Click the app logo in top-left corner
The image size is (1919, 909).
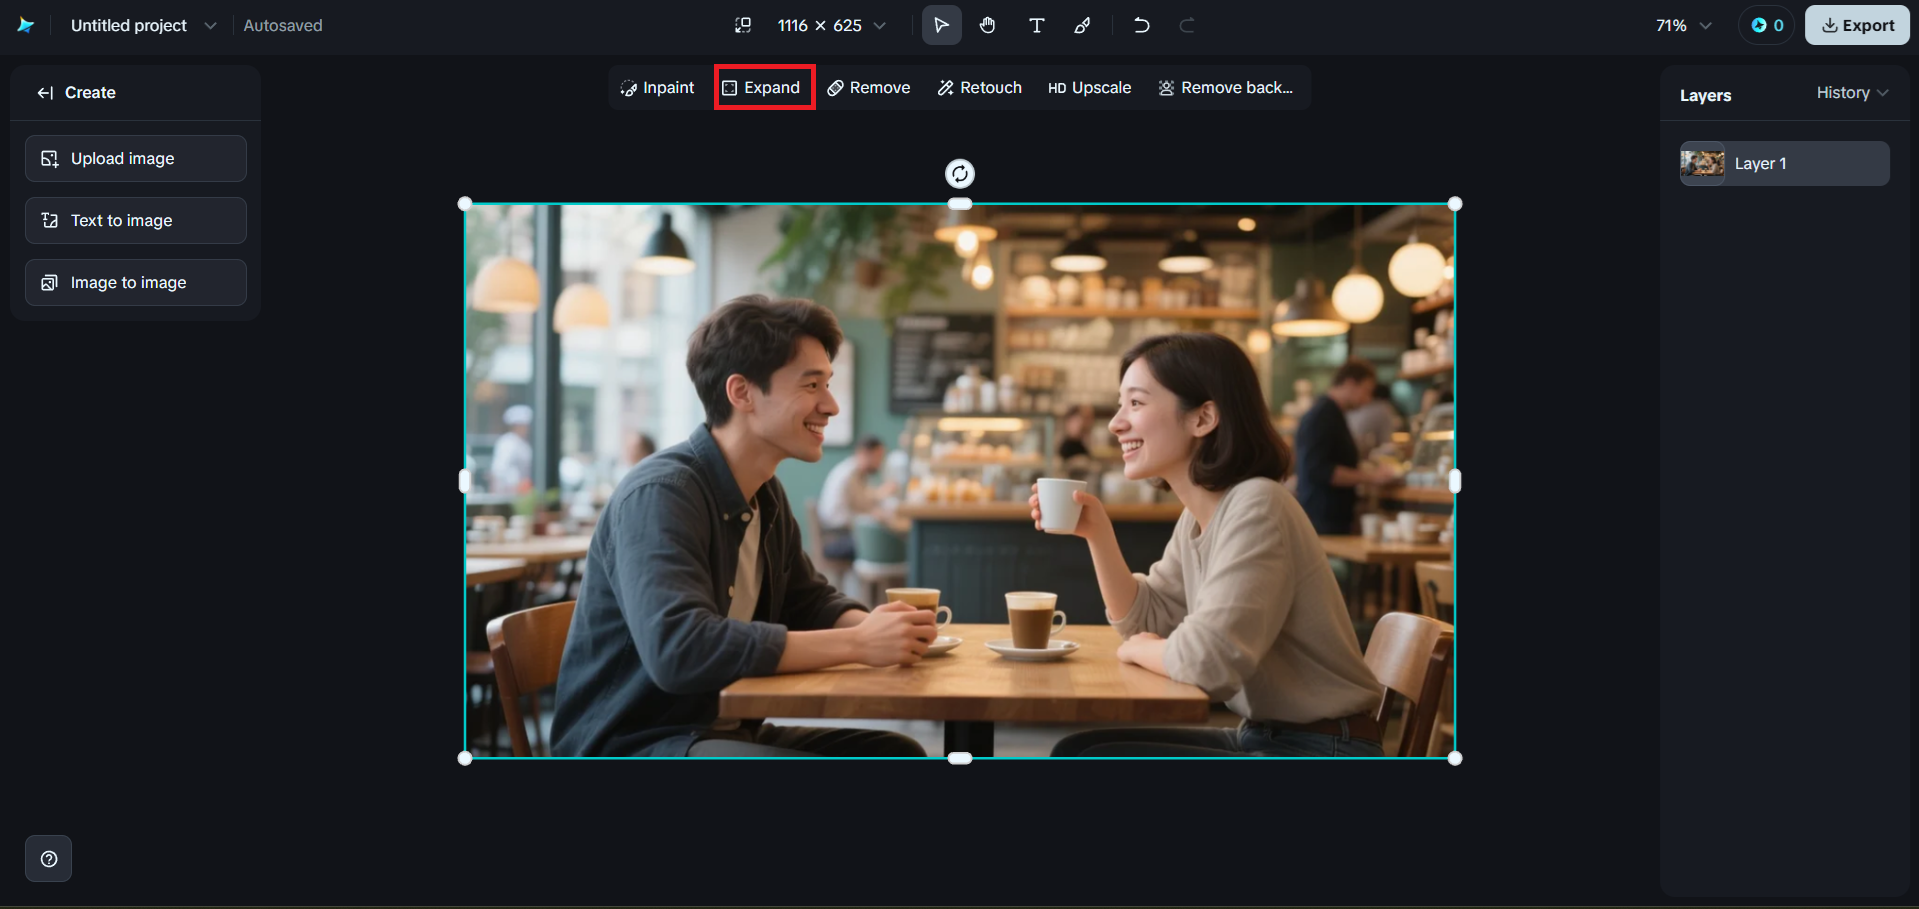coord(26,25)
